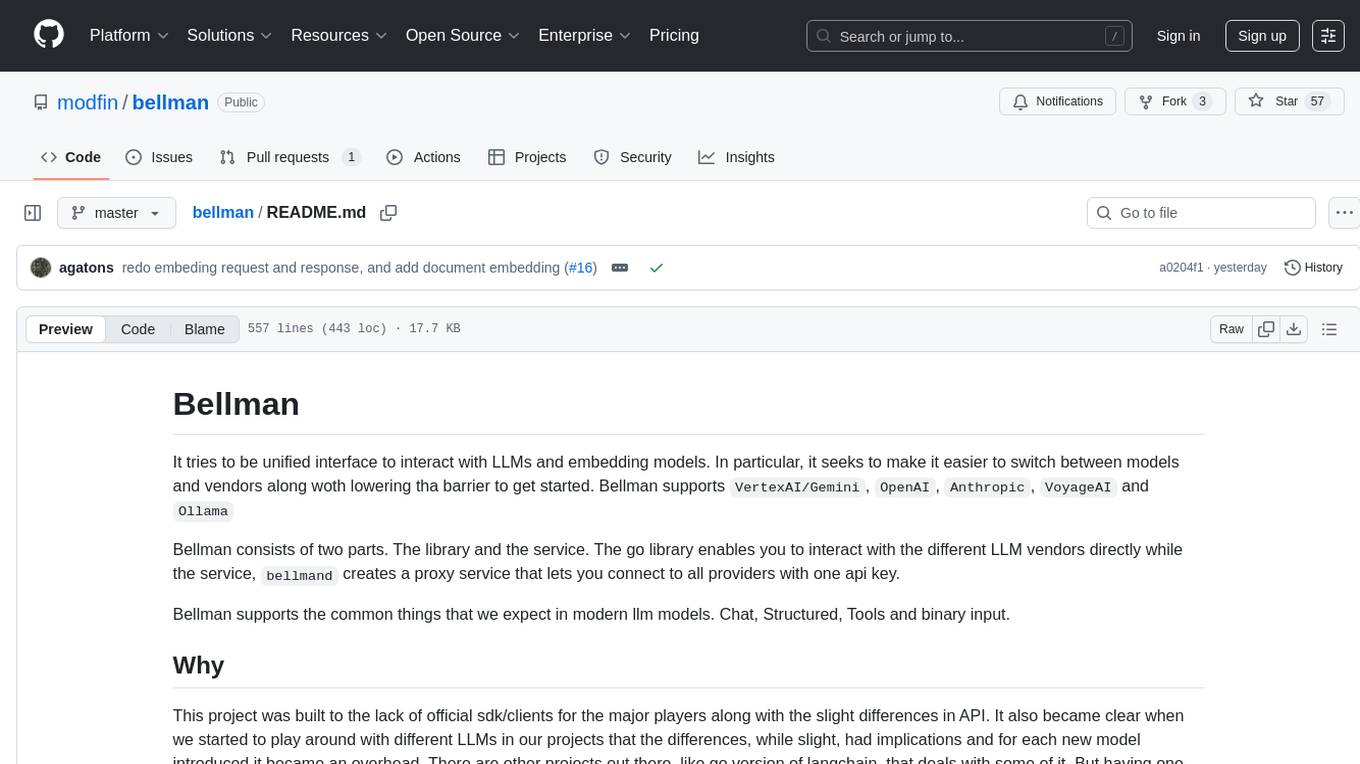This screenshot has height=764, width=1360.
Task: Switch to the Projects tab
Action: 527,157
